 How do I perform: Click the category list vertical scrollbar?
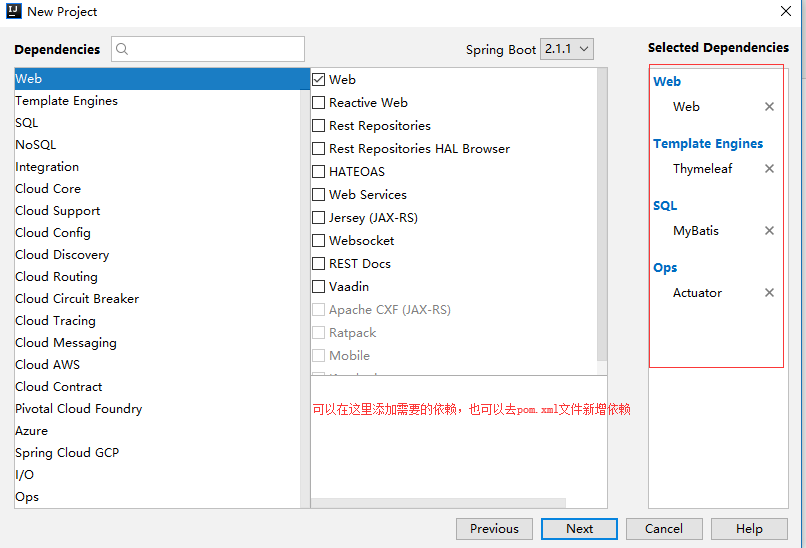tap(305, 299)
